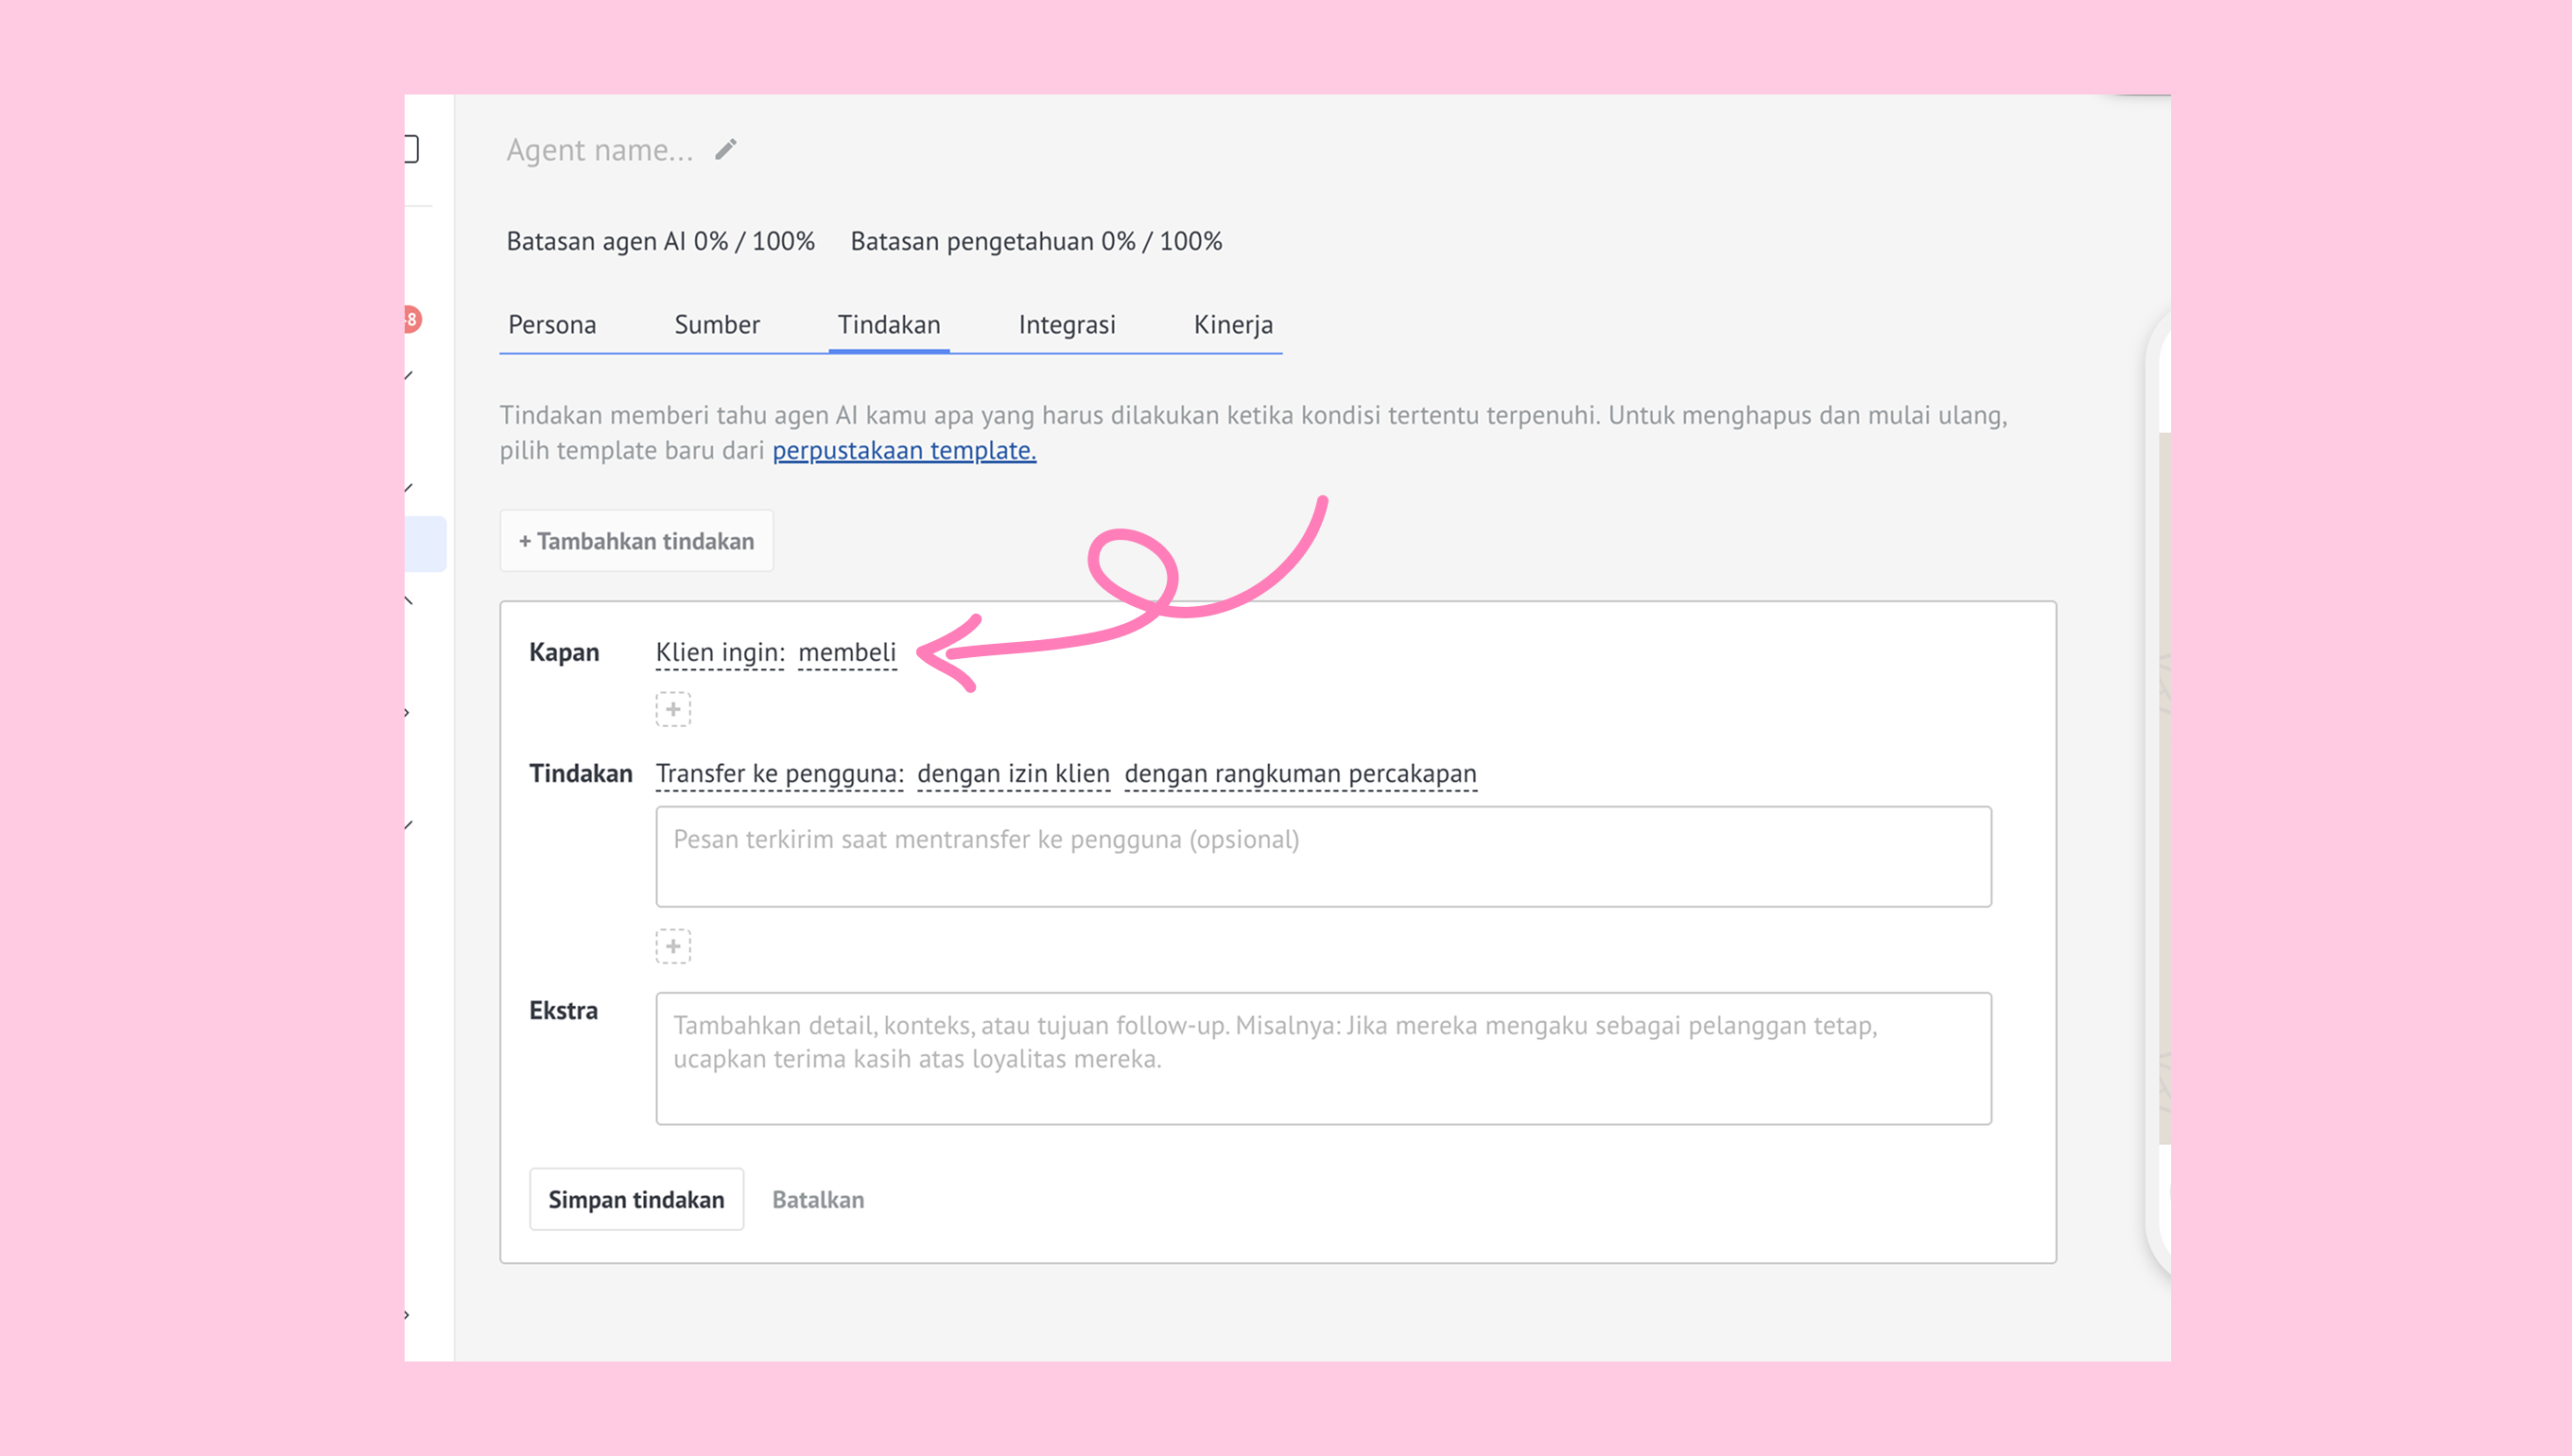
Task: Click the transfer message optional text field
Action: [x=1323, y=857]
